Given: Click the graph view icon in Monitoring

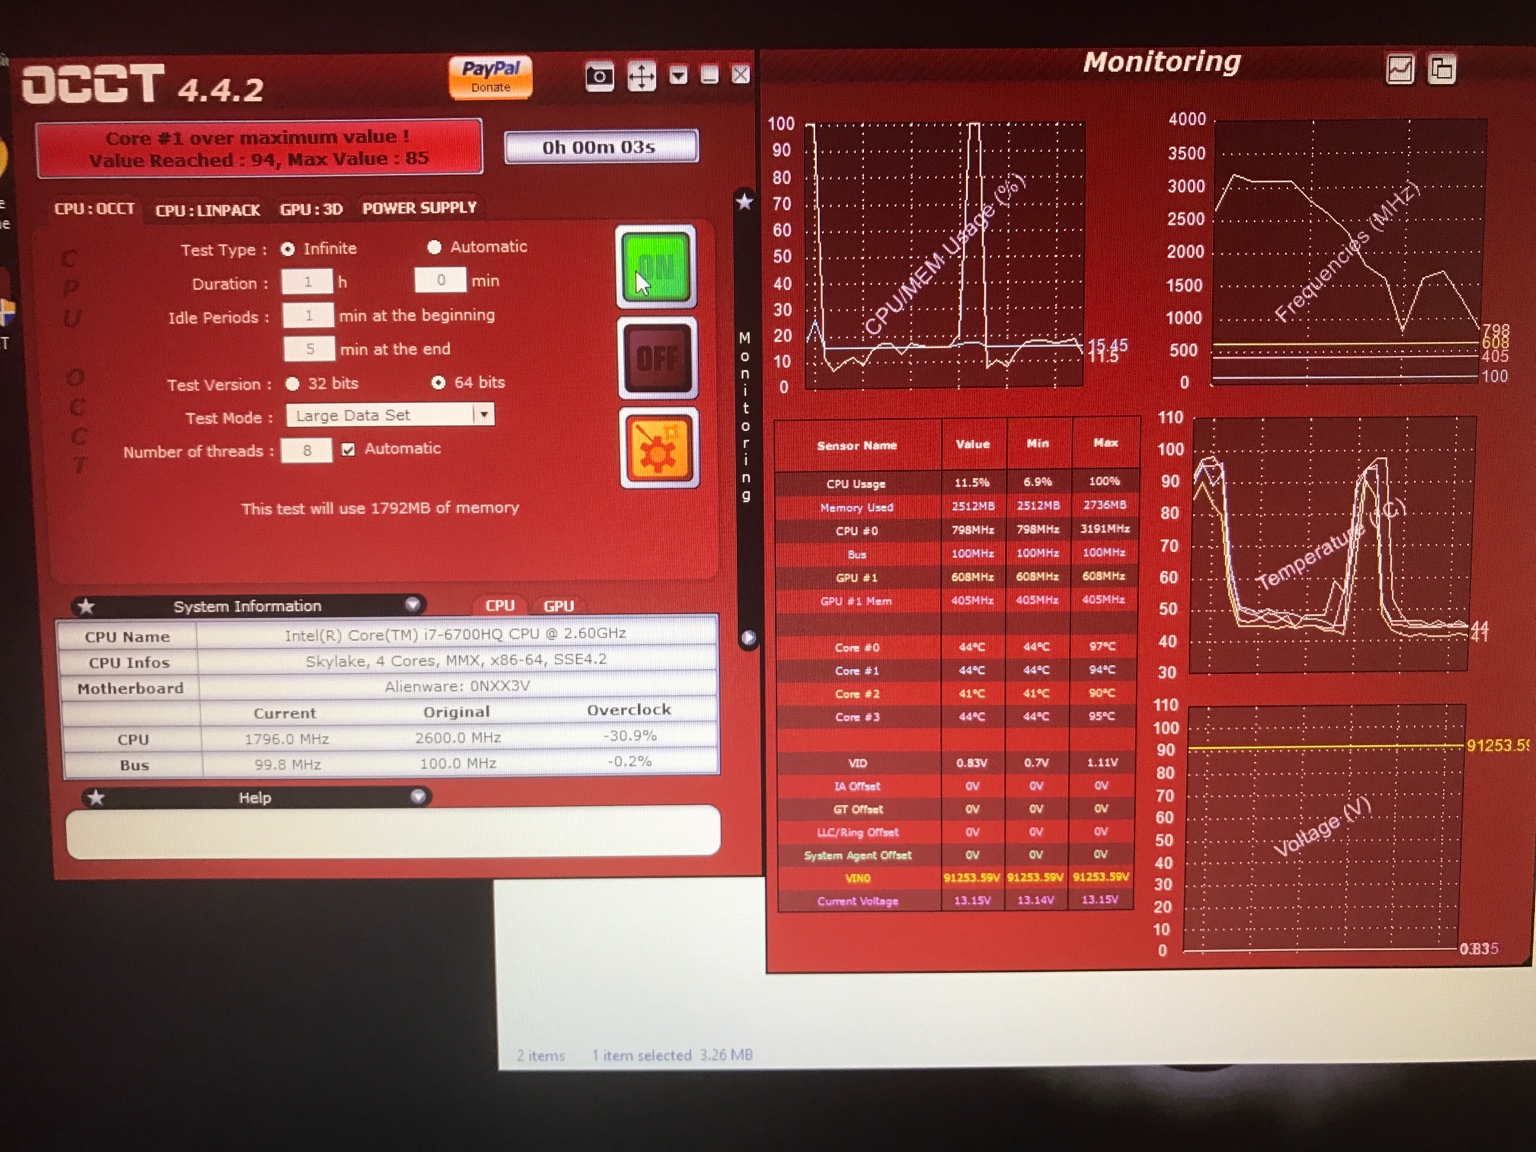Looking at the screenshot, I should tap(1400, 69).
